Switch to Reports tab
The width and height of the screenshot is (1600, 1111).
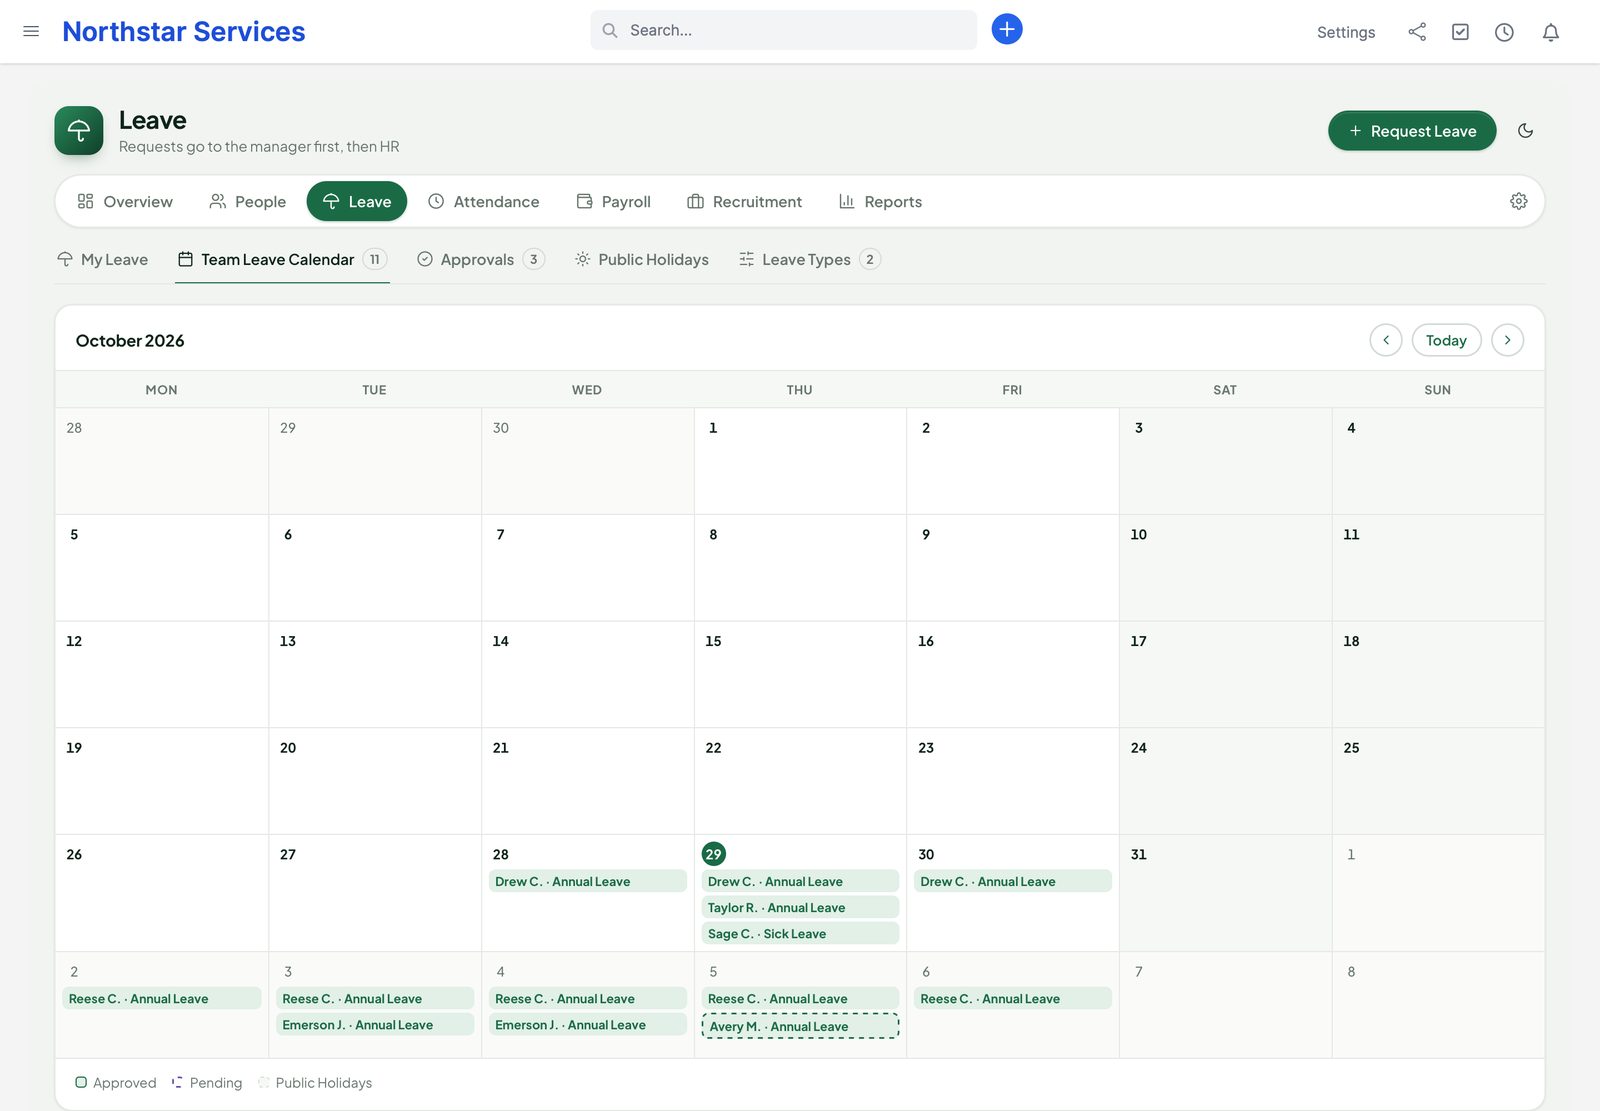(880, 201)
